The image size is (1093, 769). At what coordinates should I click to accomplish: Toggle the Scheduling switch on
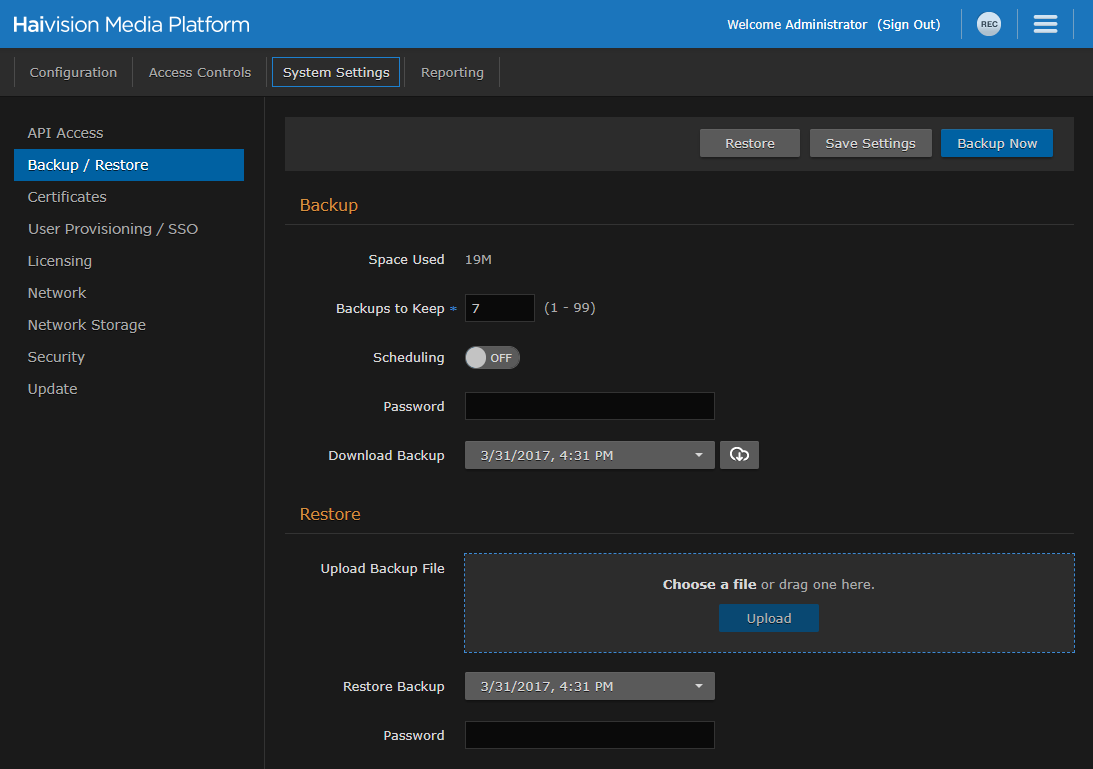click(491, 356)
